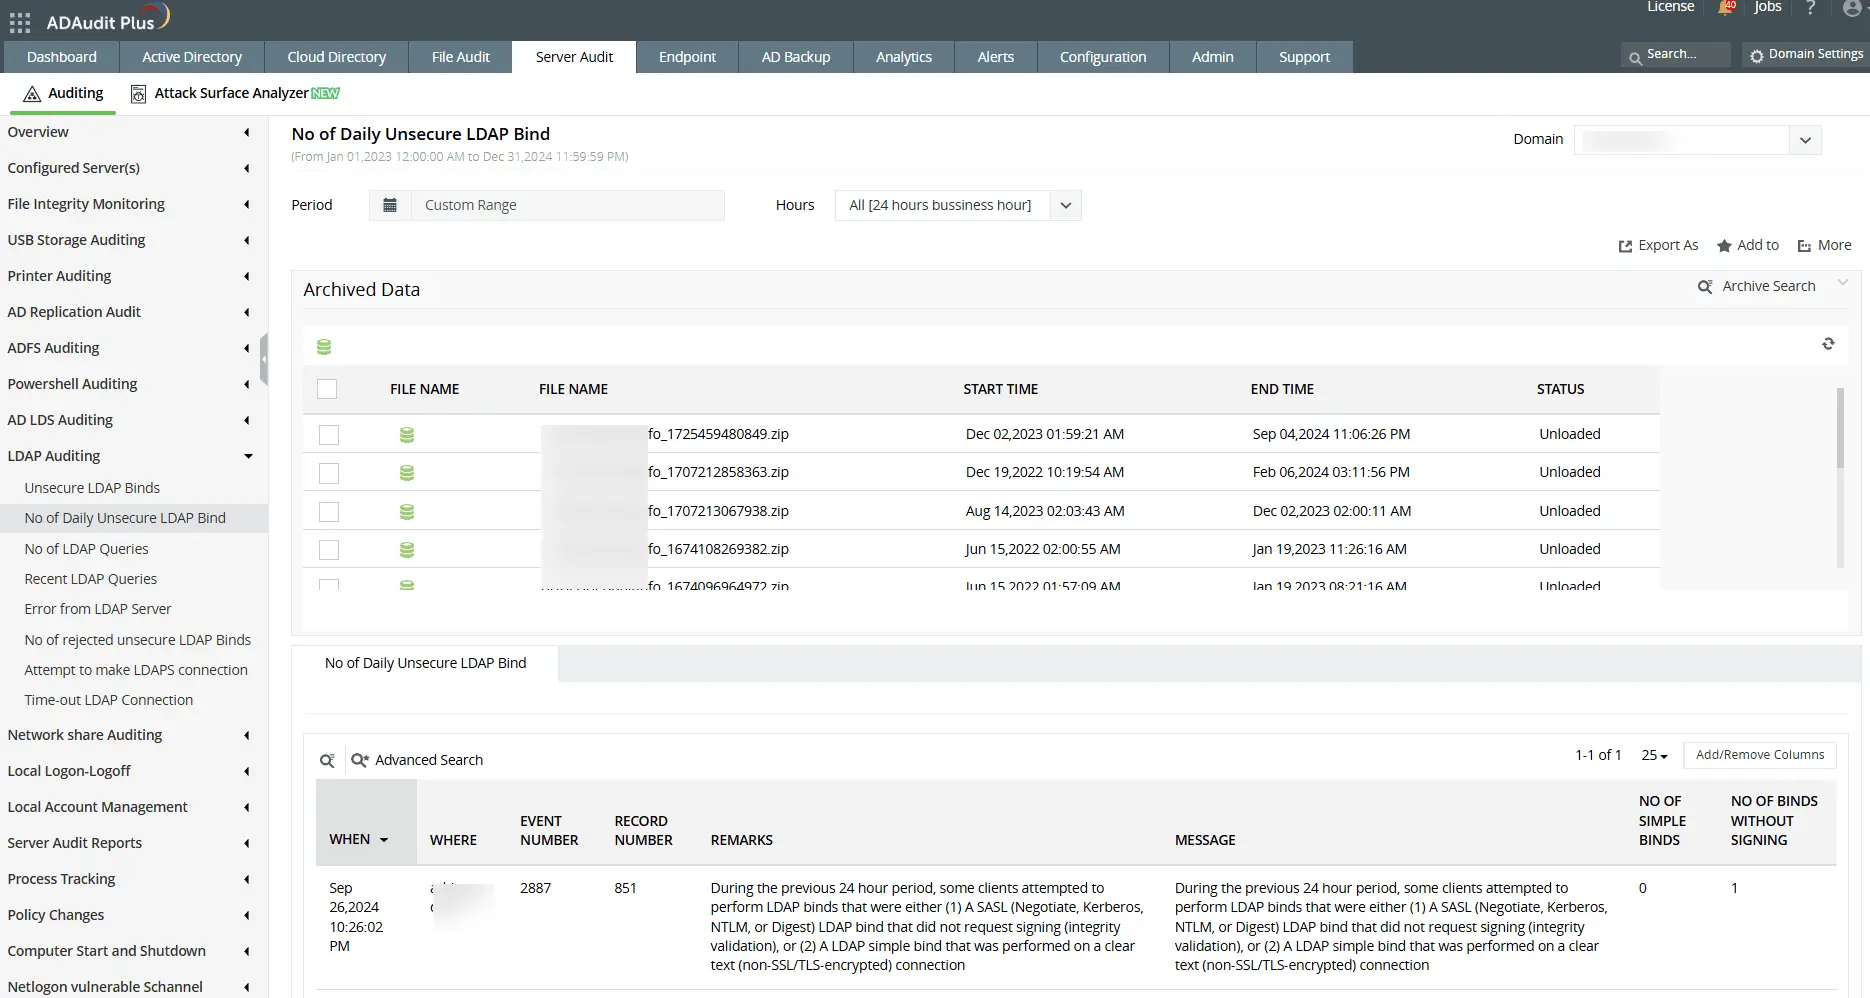Open the user profile account icon

1851,9
